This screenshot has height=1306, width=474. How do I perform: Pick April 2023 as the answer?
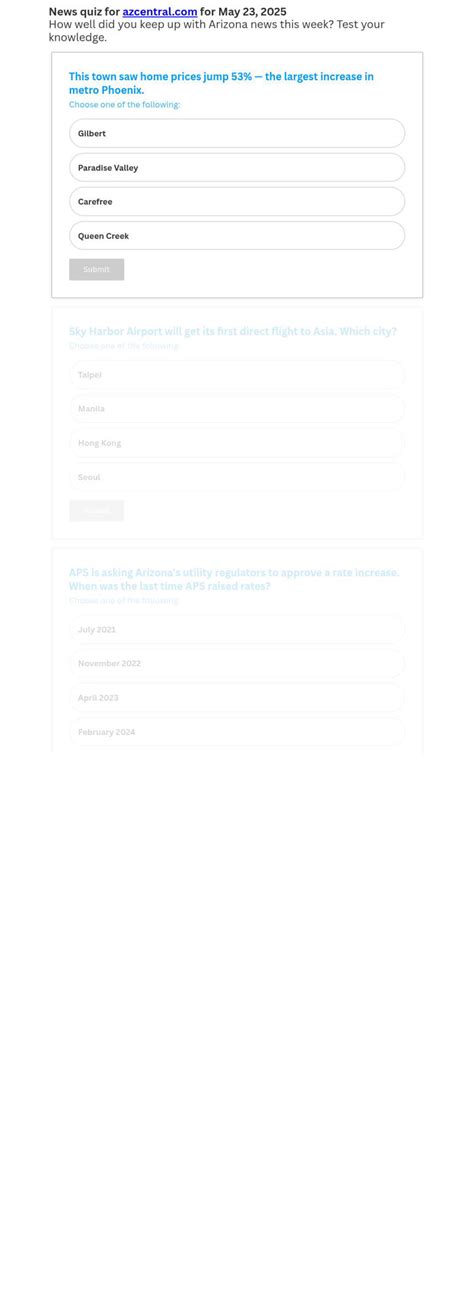237,698
